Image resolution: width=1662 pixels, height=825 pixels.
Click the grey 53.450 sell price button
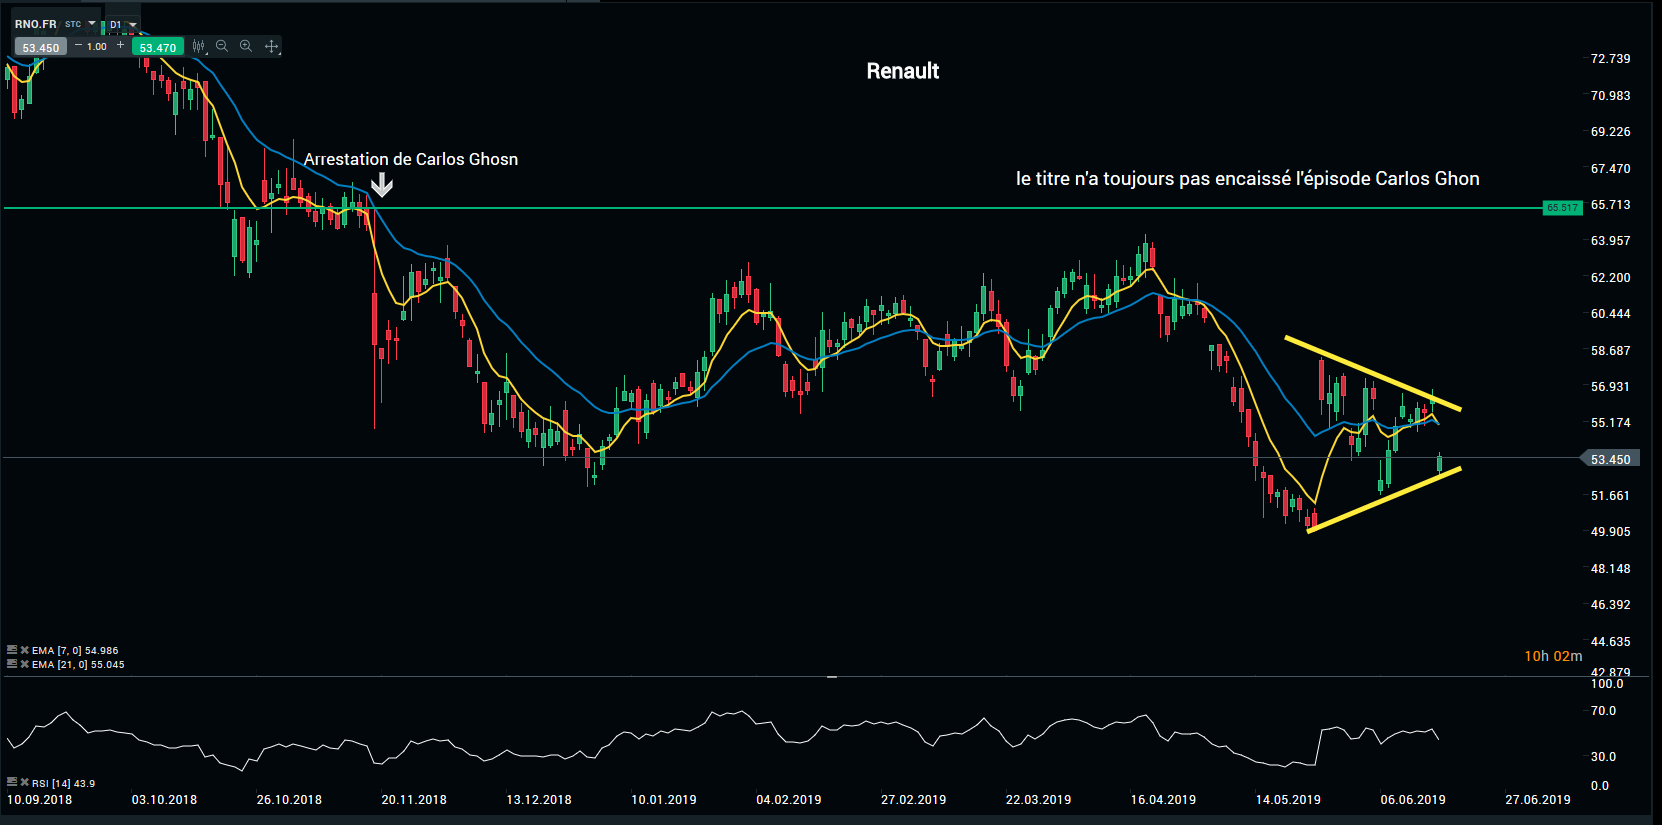[x=41, y=48]
